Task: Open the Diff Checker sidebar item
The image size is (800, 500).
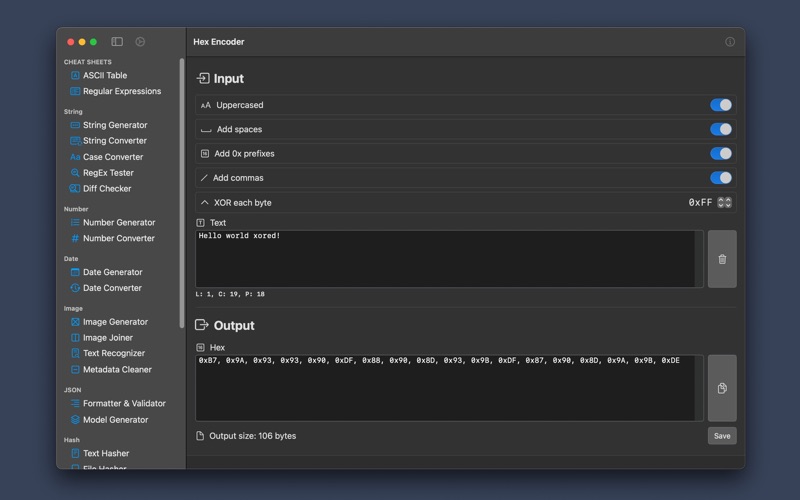Action: pyautogui.click(x=107, y=189)
